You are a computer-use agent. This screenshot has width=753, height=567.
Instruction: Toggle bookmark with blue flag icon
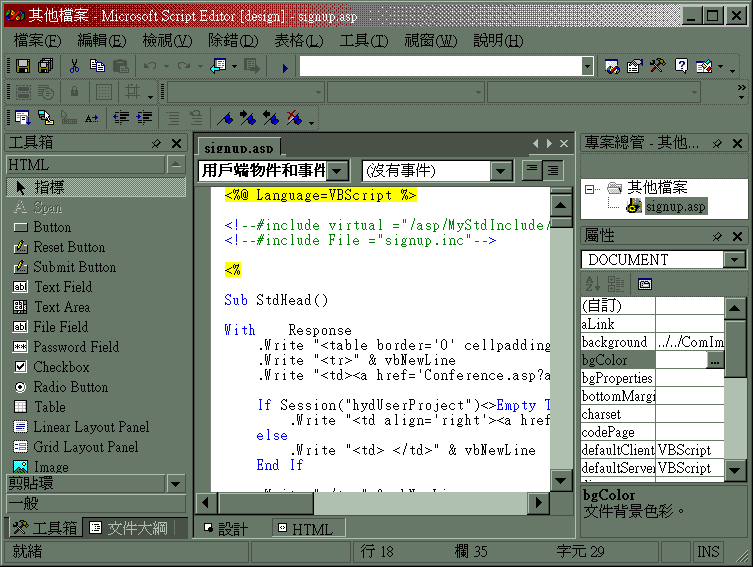pyautogui.click(x=225, y=118)
